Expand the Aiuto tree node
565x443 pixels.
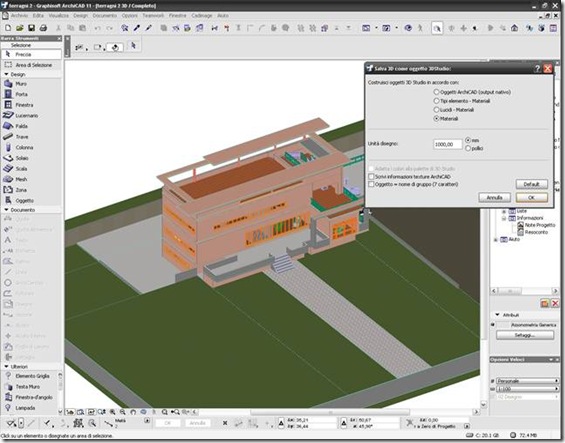496,239
